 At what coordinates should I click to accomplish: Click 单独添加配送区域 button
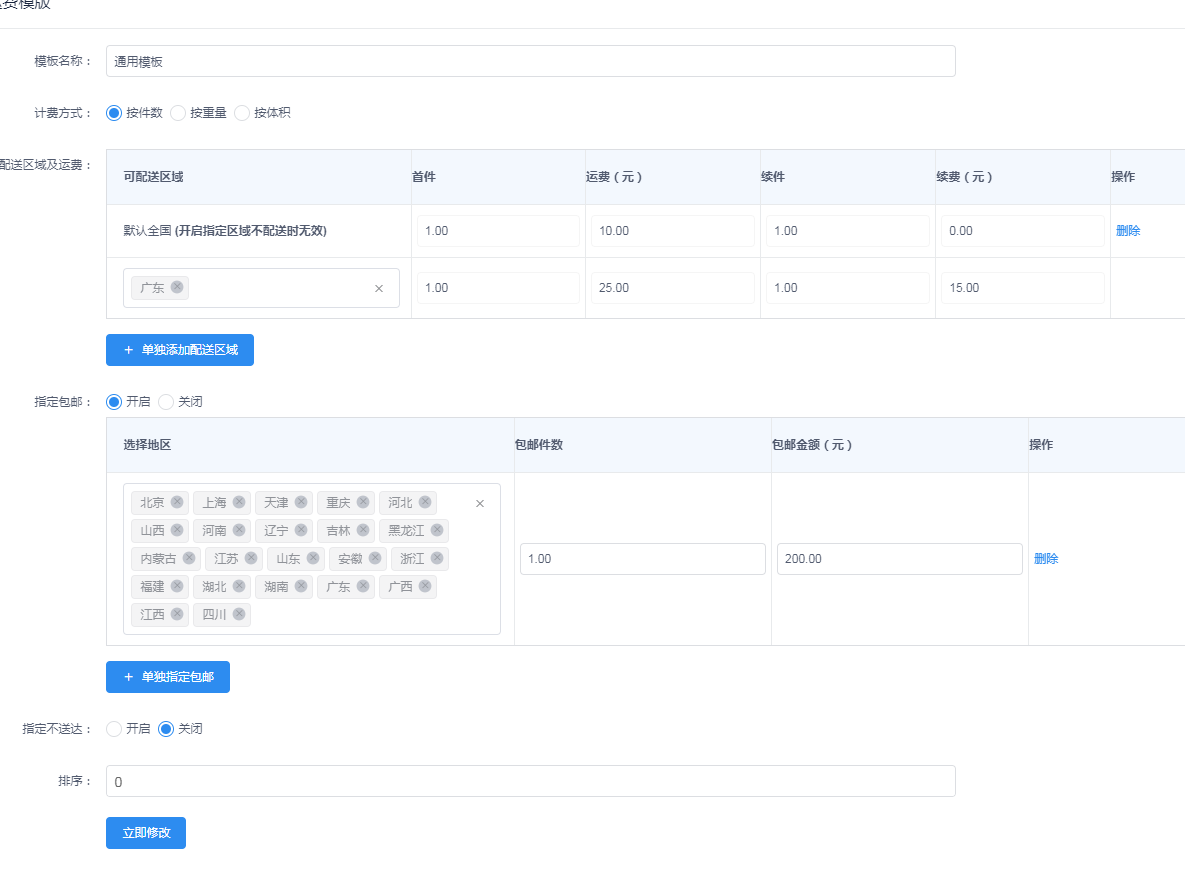pos(180,350)
